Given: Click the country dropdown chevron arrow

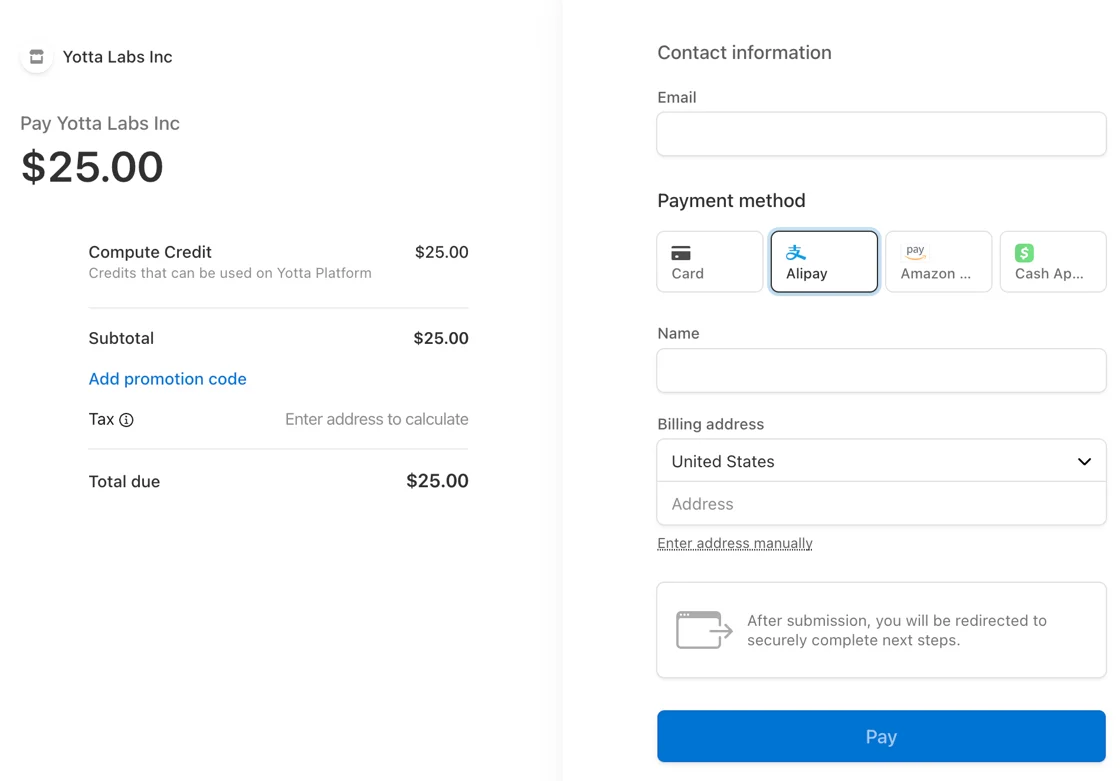Looking at the screenshot, I should pyautogui.click(x=1084, y=462).
